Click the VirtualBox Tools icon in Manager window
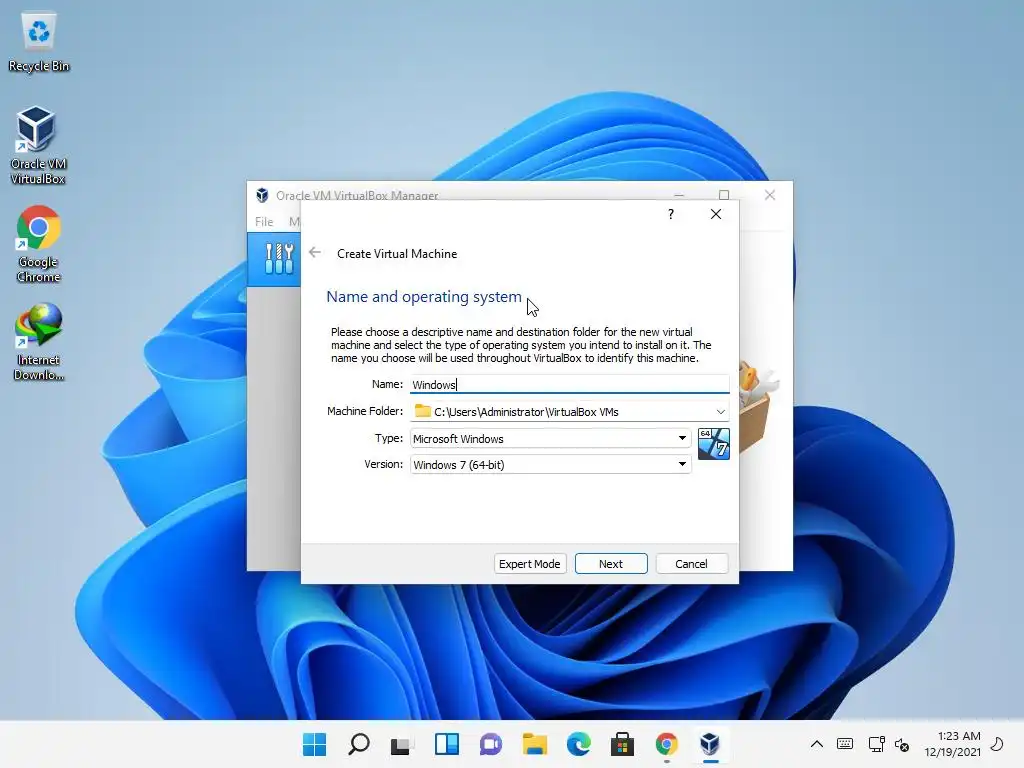The image size is (1024, 768). click(279, 259)
